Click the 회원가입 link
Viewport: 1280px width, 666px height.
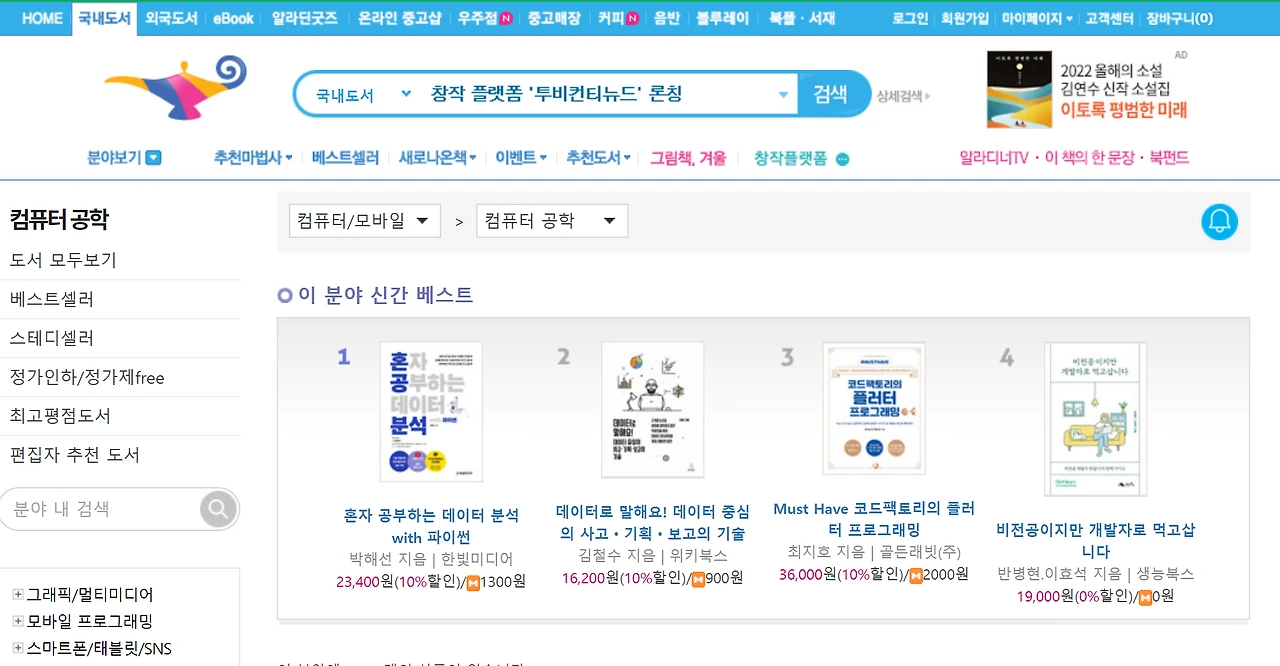click(965, 18)
